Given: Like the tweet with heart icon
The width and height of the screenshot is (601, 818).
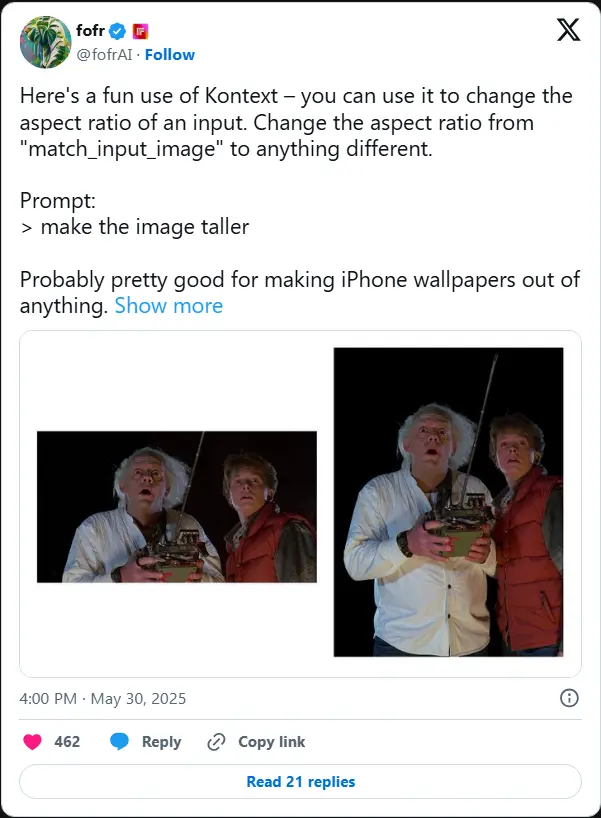Looking at the screenshot, I should pyautogui.click(x=32, y=741).
